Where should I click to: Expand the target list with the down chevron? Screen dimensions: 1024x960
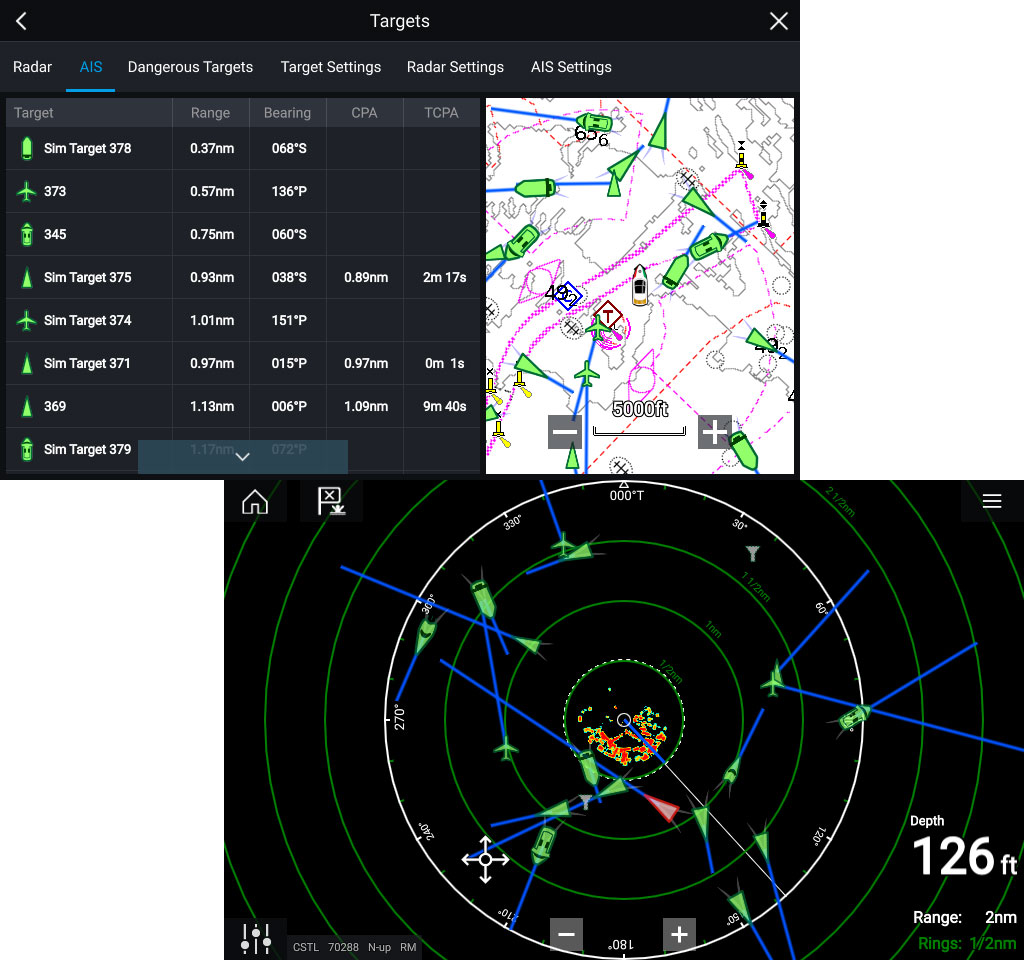click(242, 456)
